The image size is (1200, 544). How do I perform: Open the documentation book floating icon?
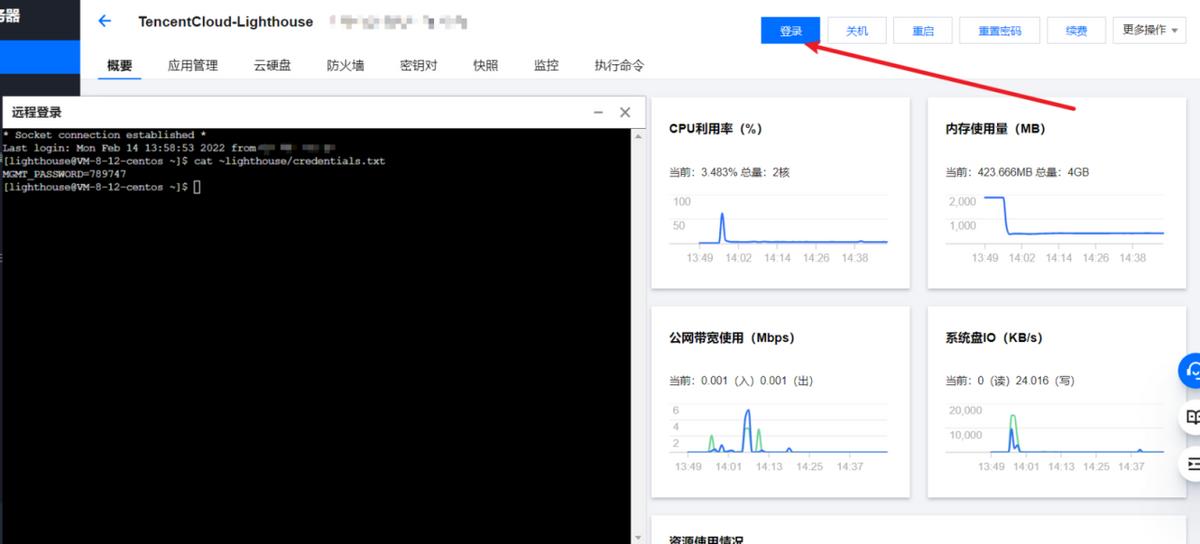point(1191,417)
